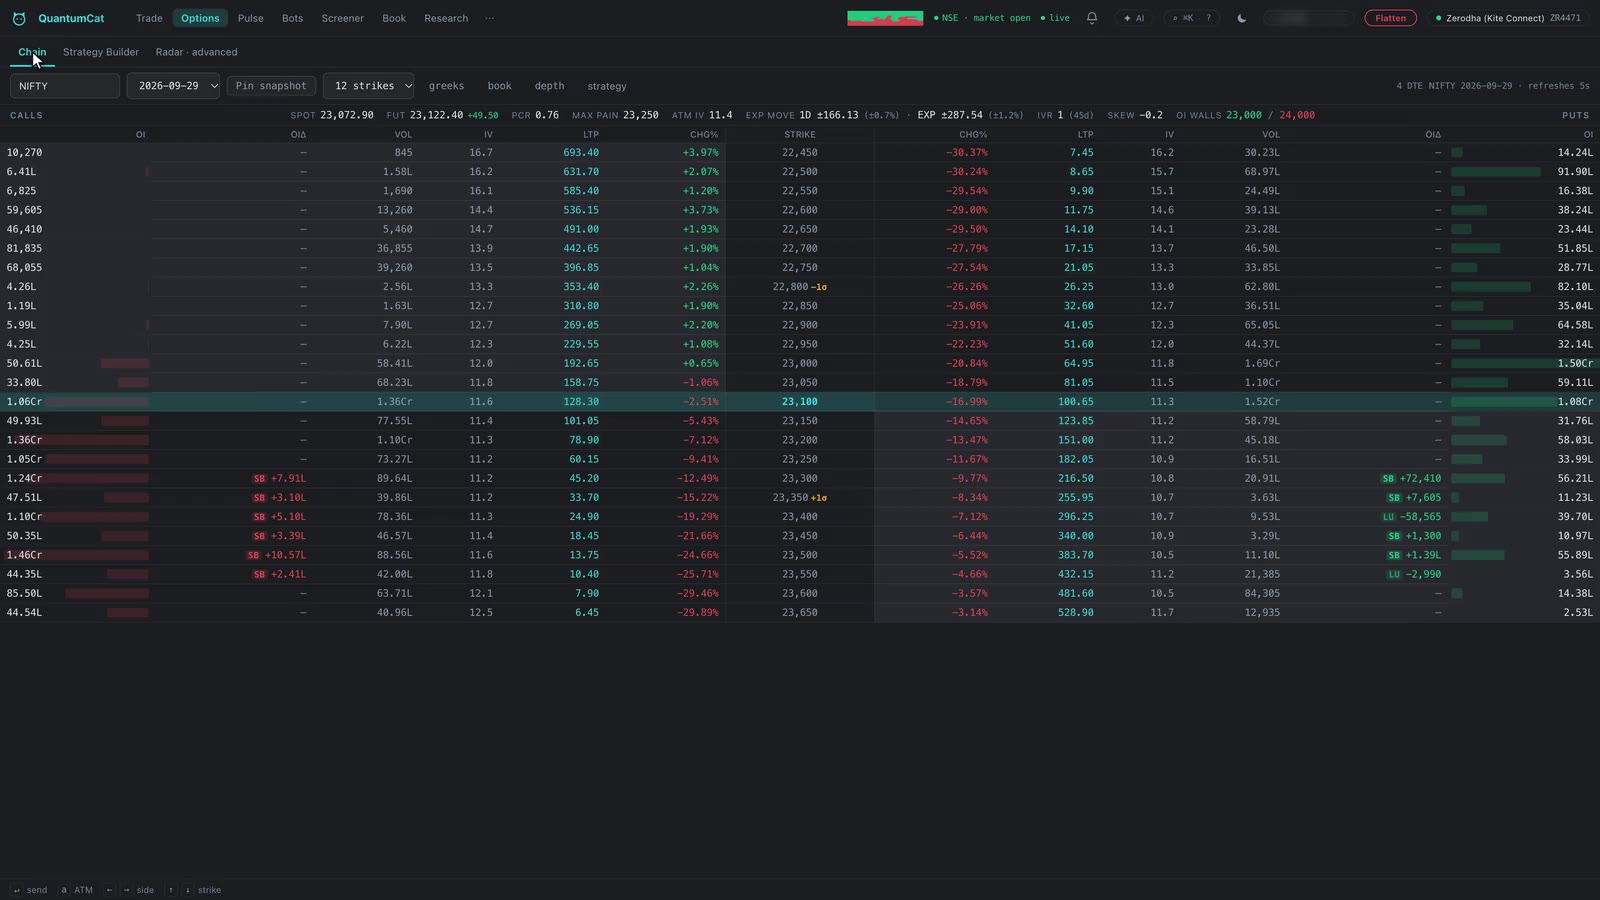Image resolution: width=1600 pixels, height=900 pixels.
Task: Click the STRIKE column header
Action: click(800, 134)
